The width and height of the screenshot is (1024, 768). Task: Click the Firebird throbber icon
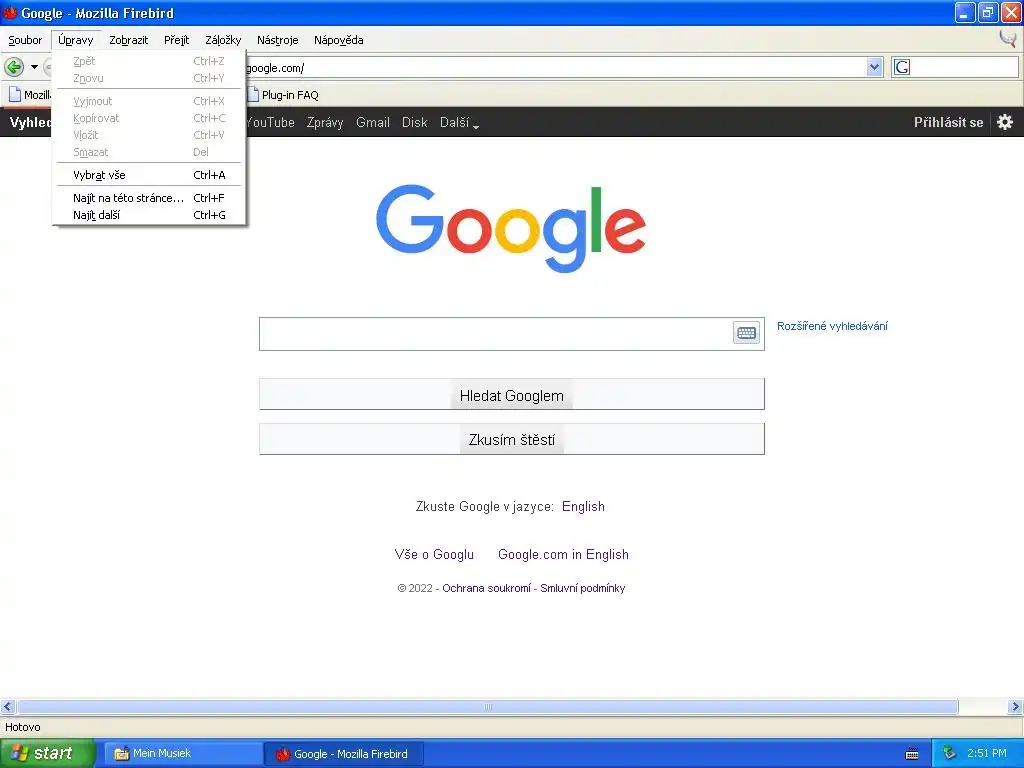point(1008,39)
